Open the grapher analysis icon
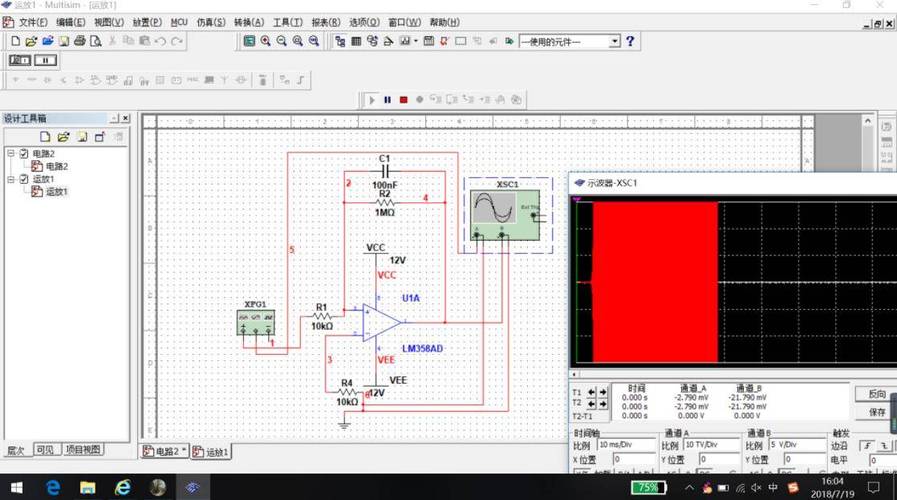Viewport: 897px width, 500px height. [x=405, y=41]
